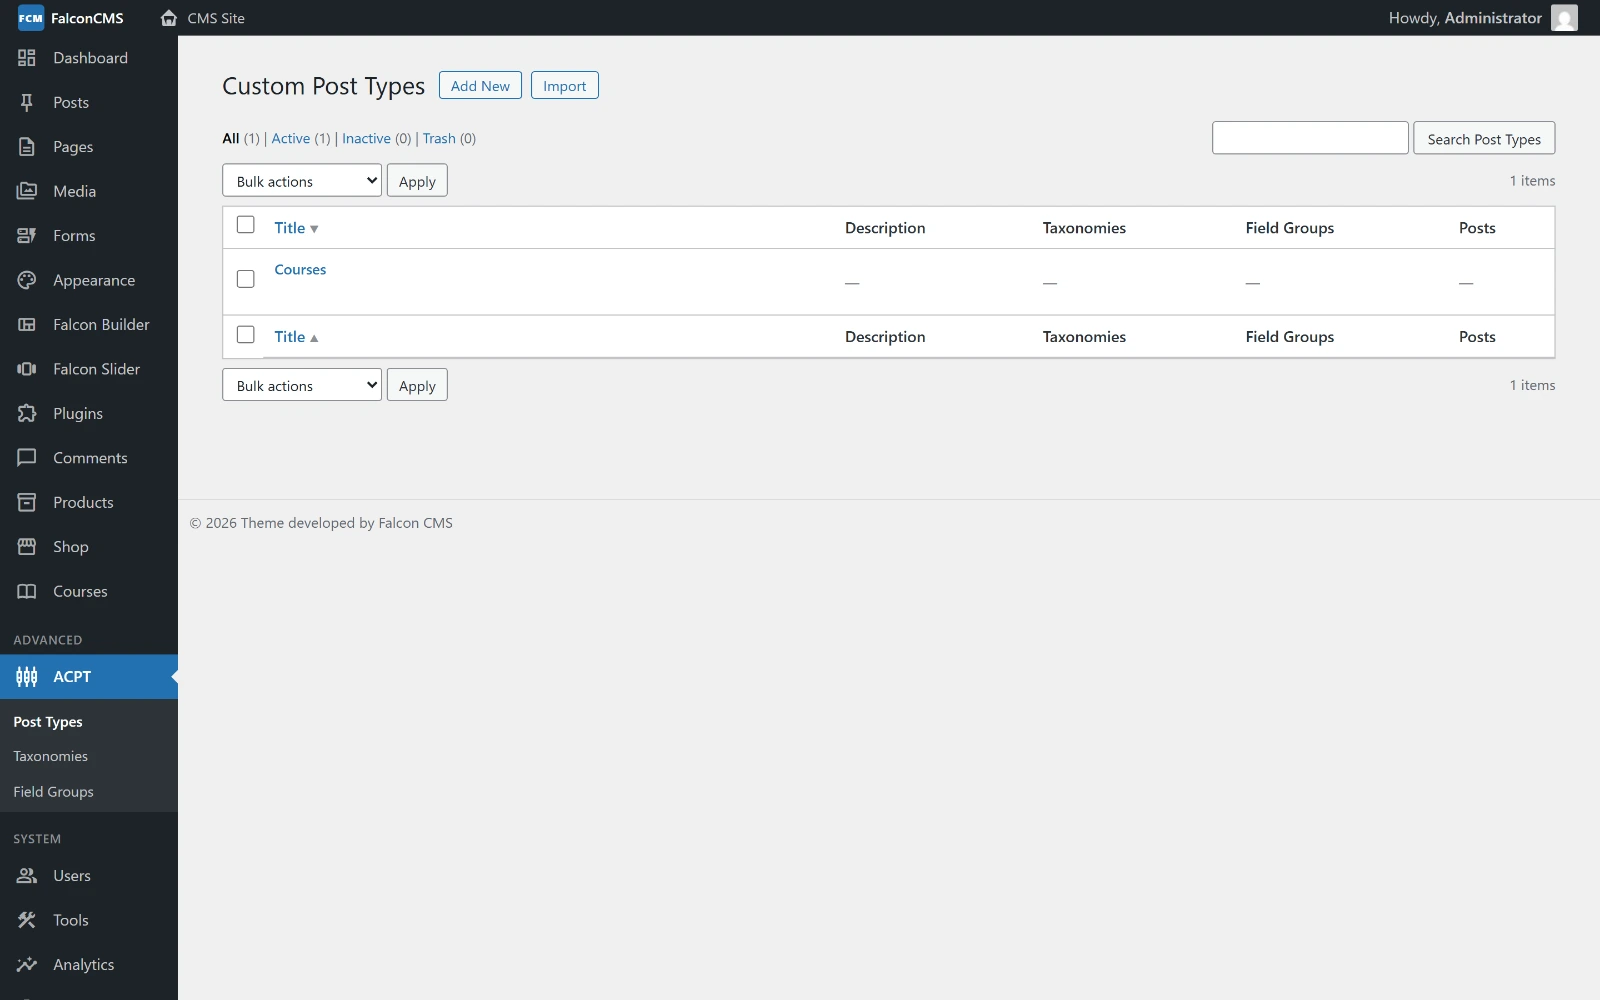The width and height of the screenshot is (1600, 1000).
Task: Open the top Bulk actions dropdown
Action: point(302,181)
